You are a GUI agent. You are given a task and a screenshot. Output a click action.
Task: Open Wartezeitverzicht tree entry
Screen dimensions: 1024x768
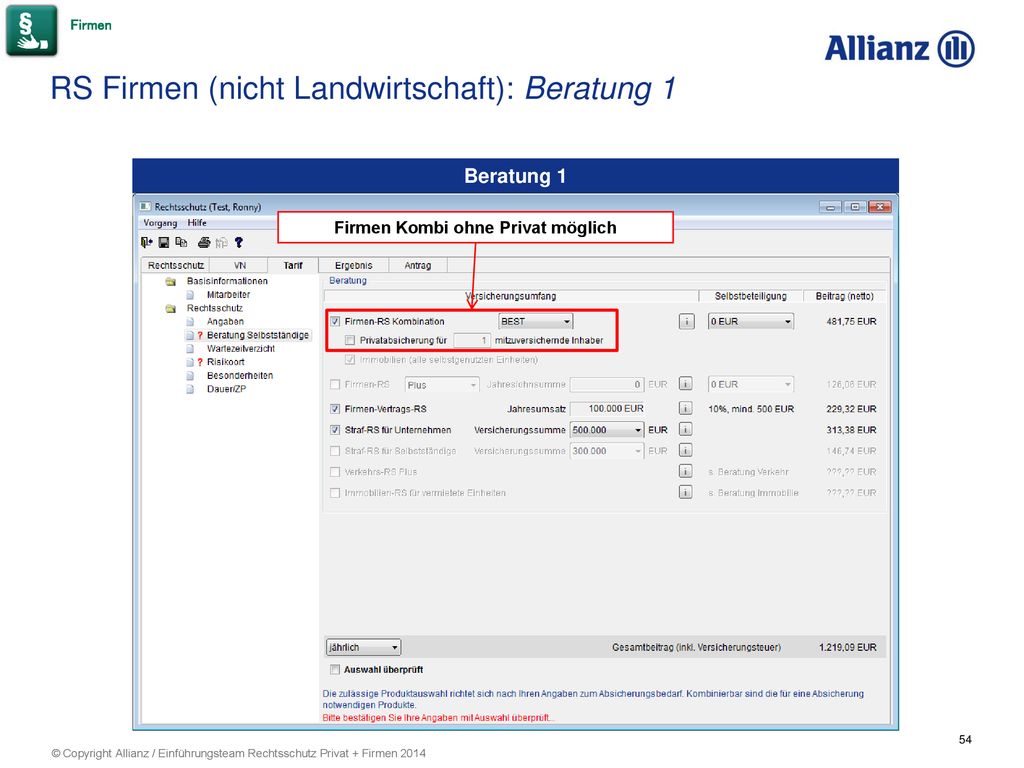pos(241,349)
